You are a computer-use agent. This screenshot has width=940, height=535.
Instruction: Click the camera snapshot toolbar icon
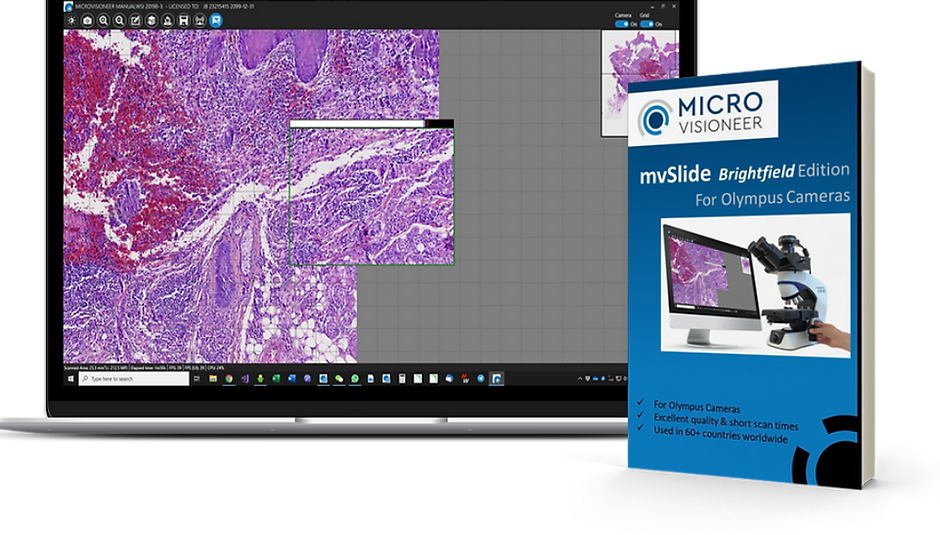pyautogui.click(x=88, y=20)
